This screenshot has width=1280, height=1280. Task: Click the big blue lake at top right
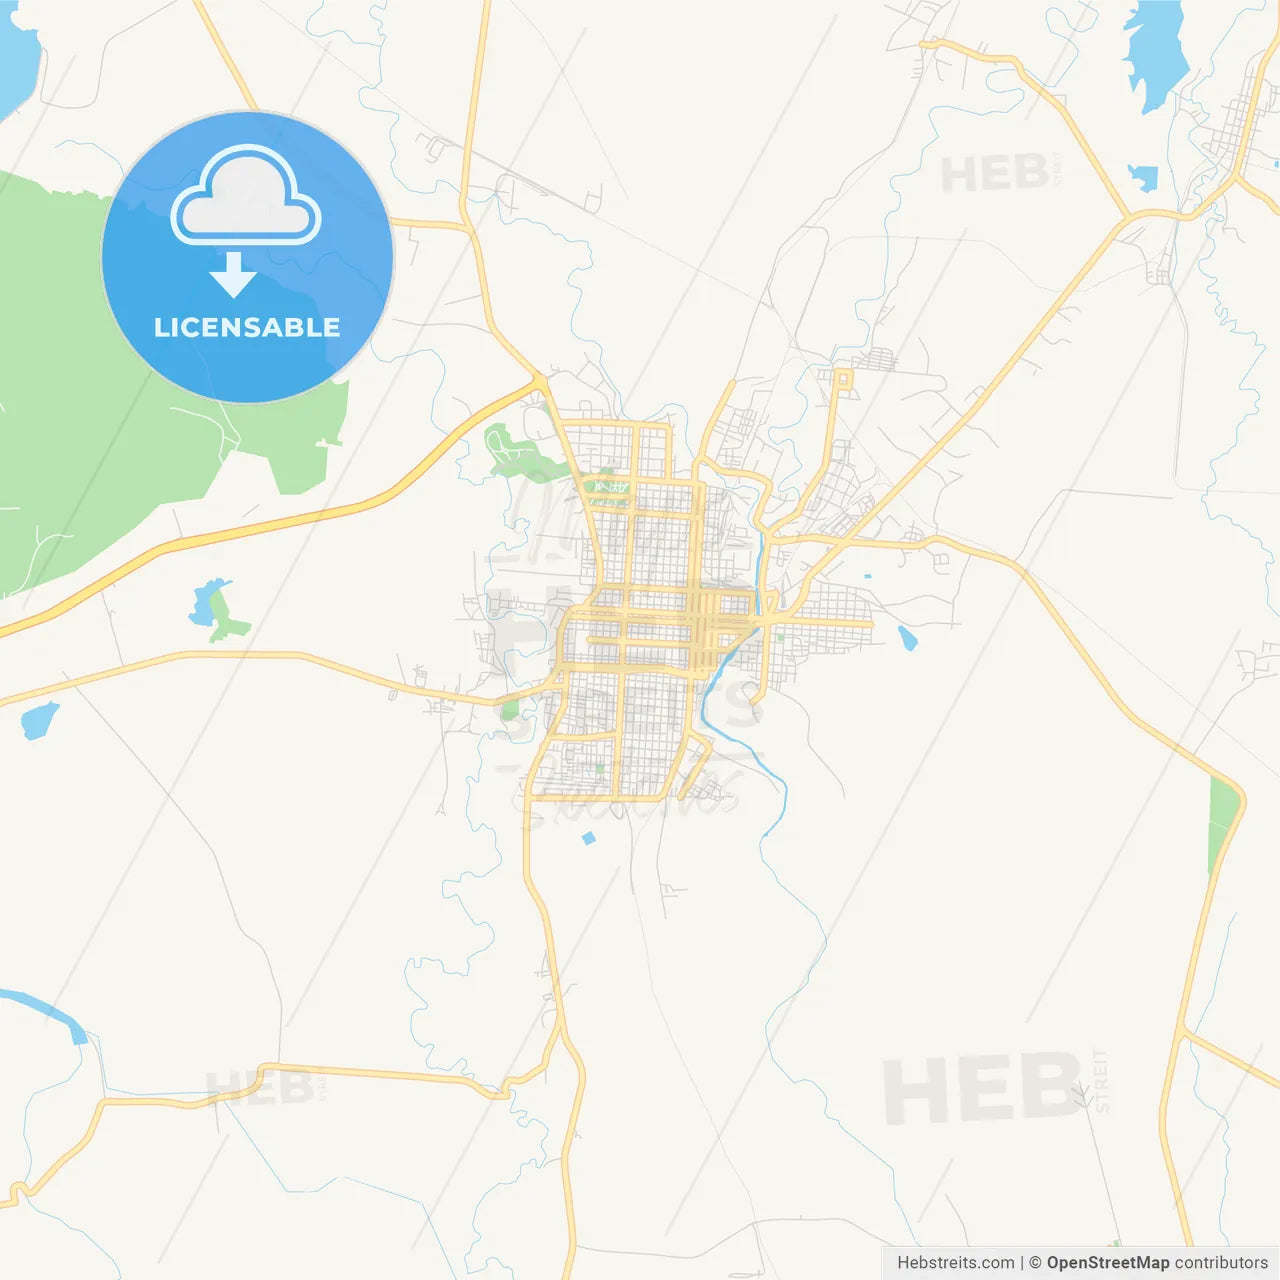coord(1155,55)
